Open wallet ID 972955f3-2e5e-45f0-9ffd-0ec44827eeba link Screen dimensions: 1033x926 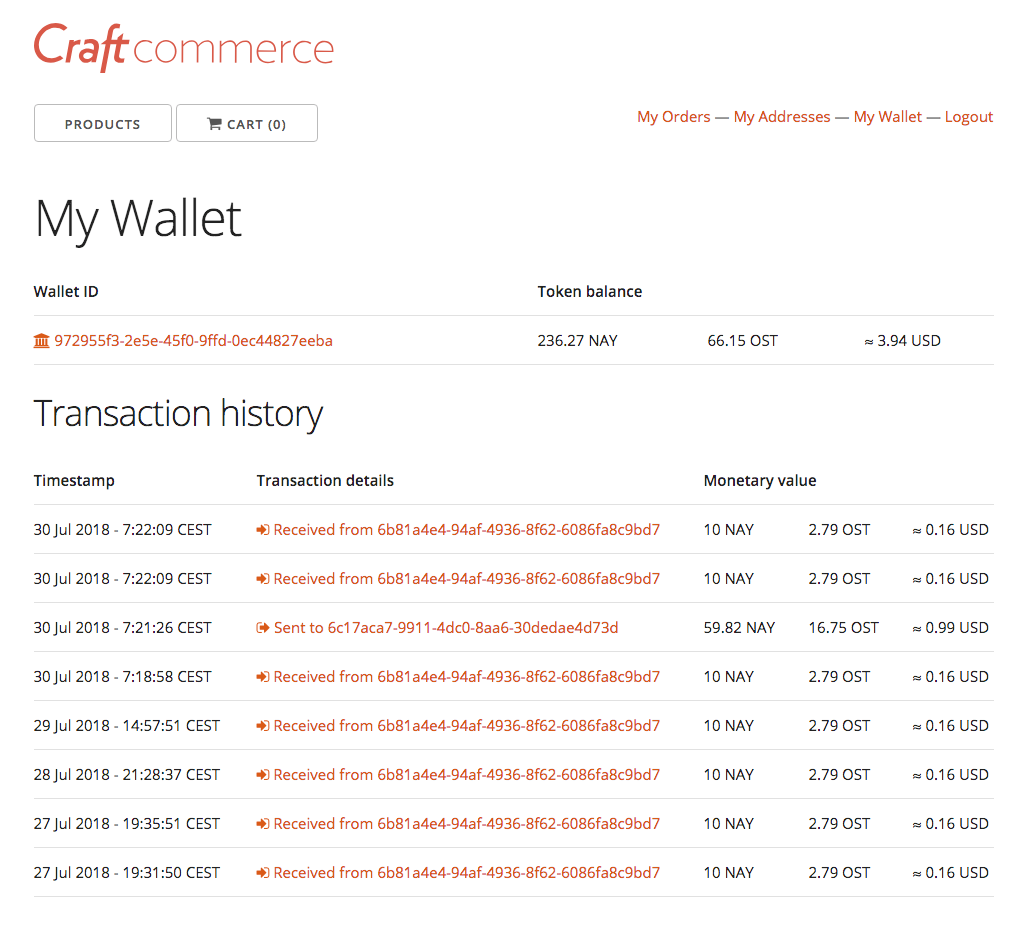point(193,340)
